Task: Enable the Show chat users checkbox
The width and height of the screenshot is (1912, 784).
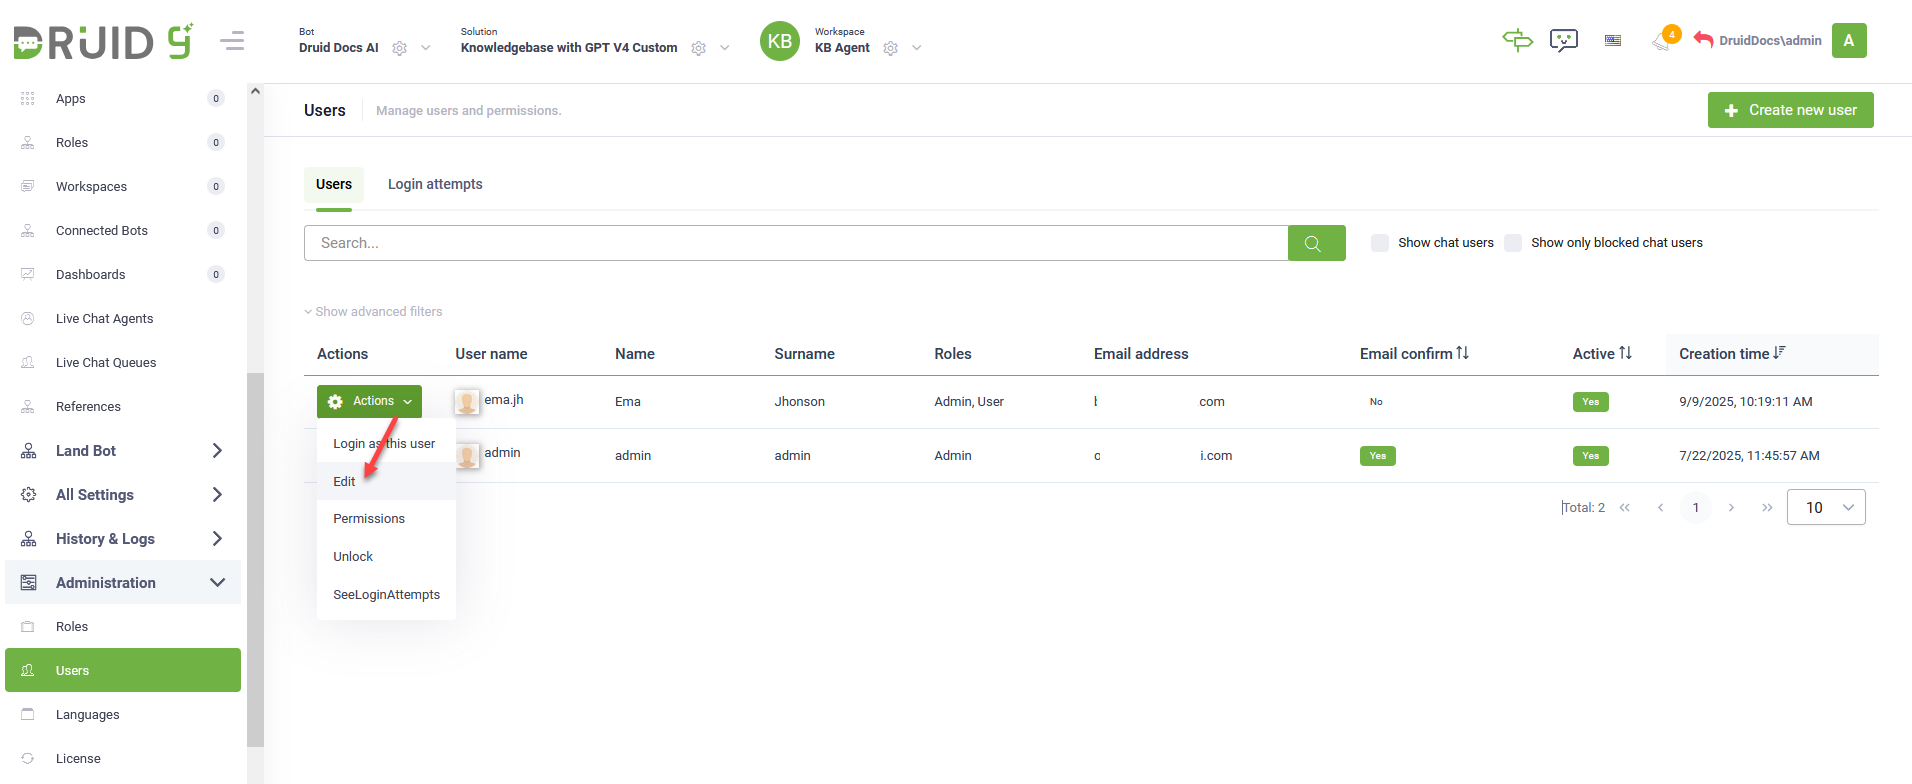Action: click(1380, 243)
